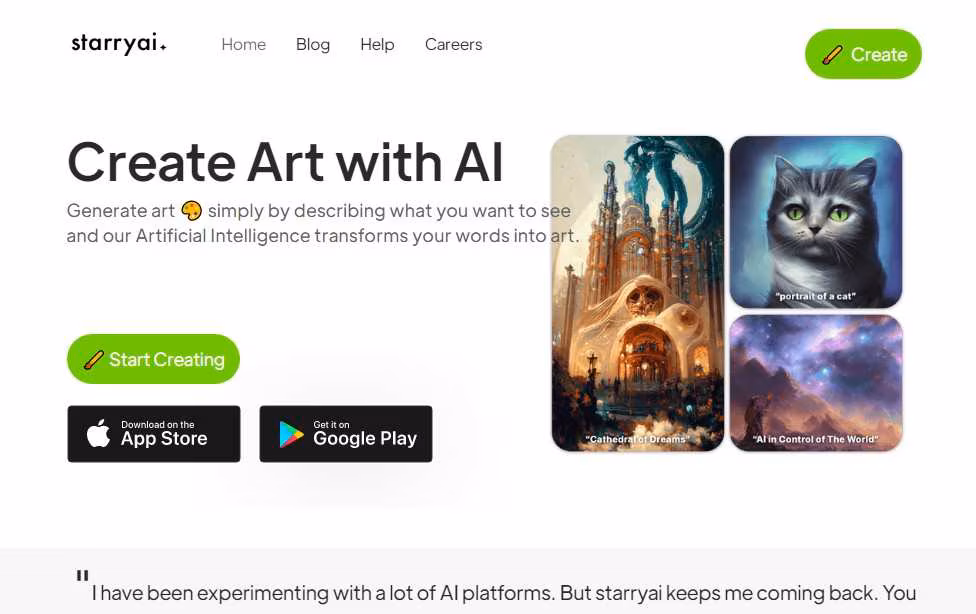
Task: Open the Cathedral of Dreams artwork
Action: click(637, 293)
